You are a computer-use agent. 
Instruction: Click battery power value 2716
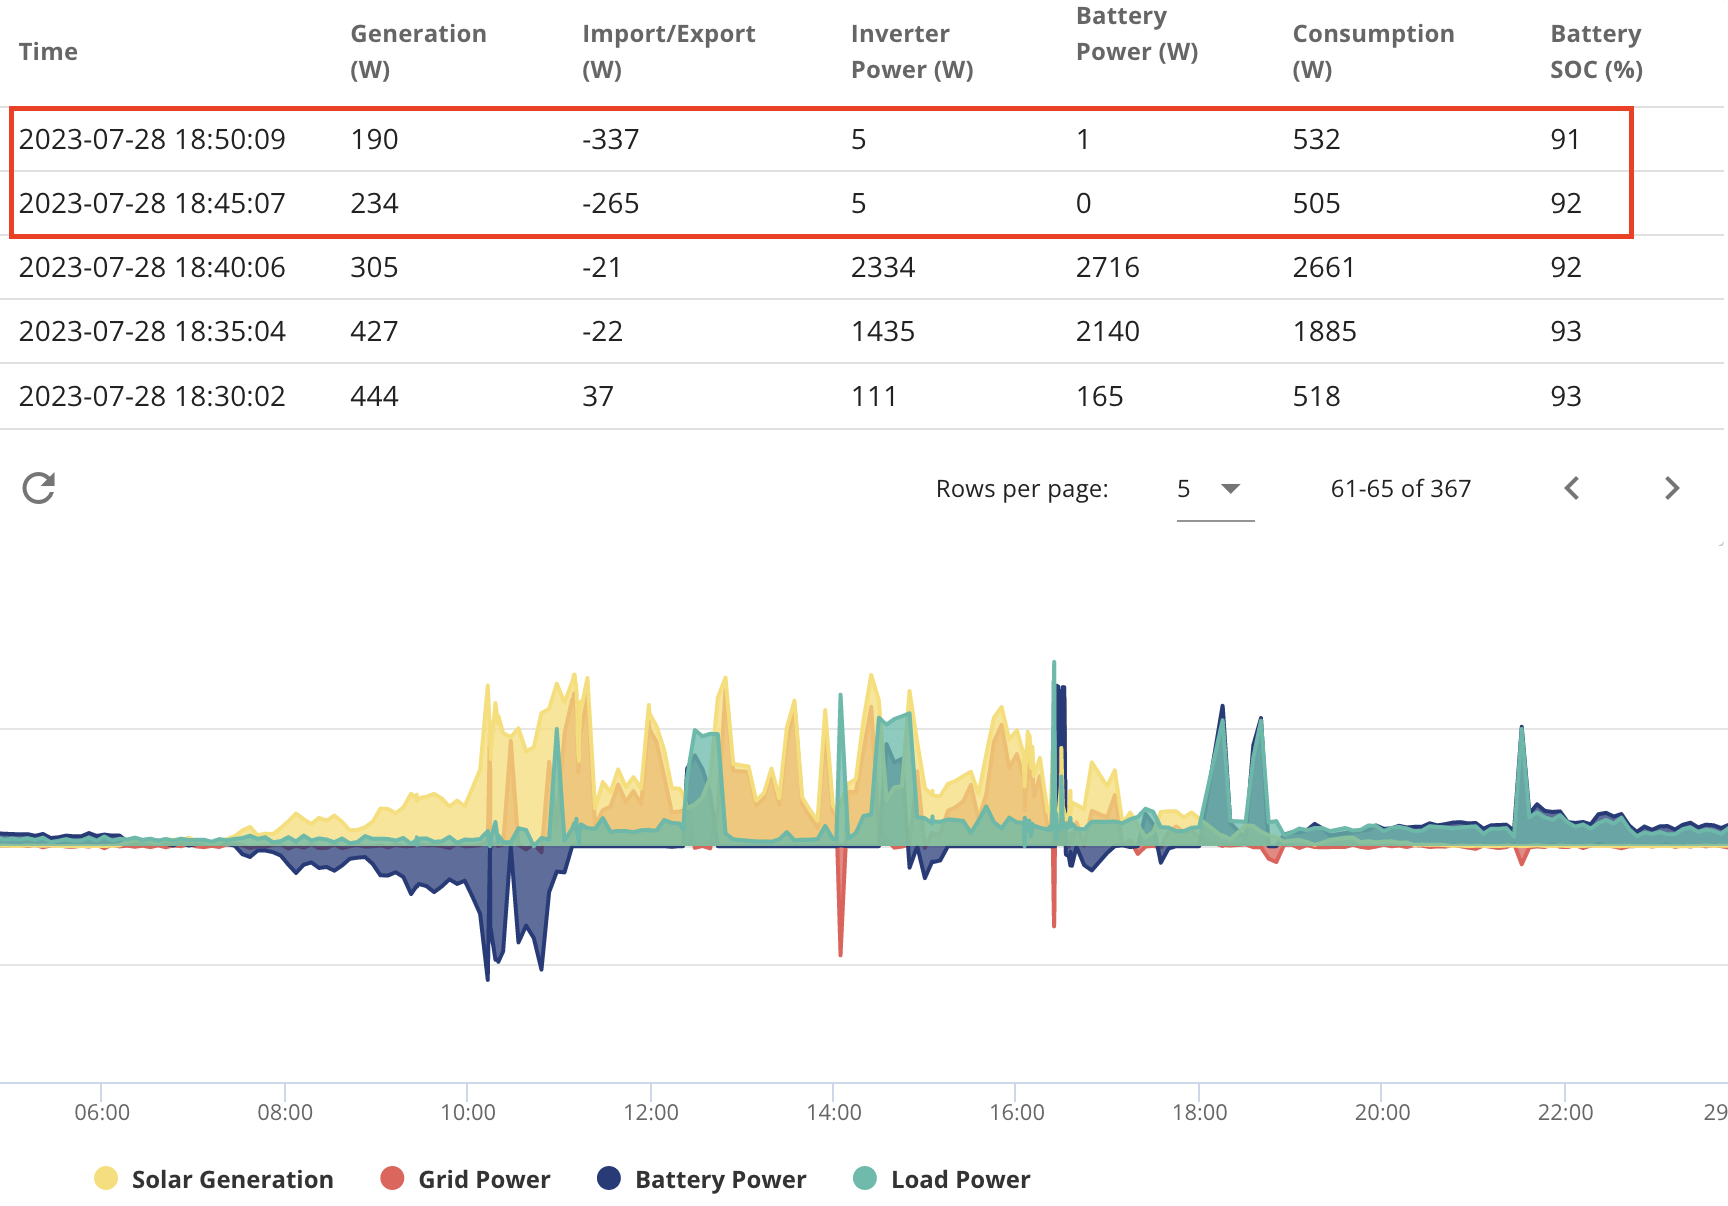[1108, 267]
